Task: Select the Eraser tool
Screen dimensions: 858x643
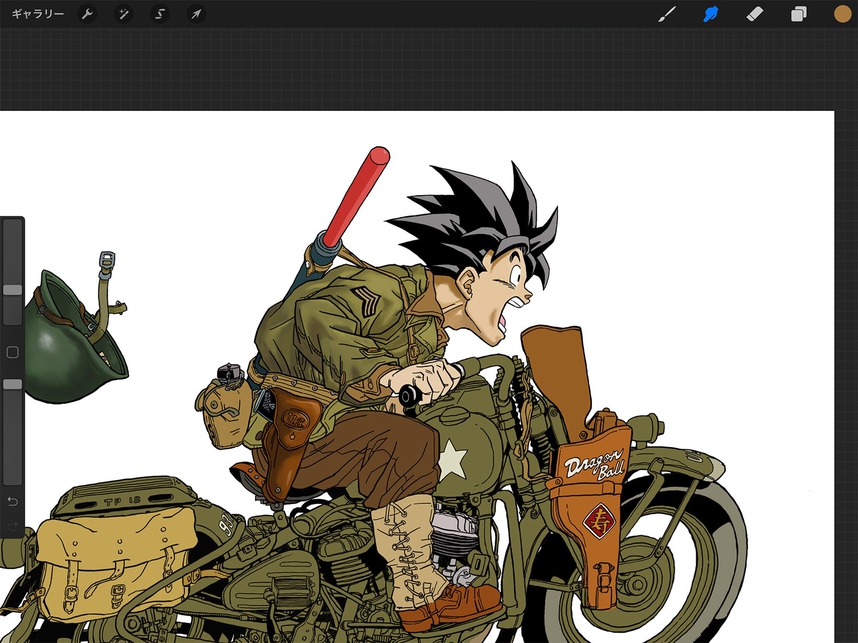Action: [755, 14]
